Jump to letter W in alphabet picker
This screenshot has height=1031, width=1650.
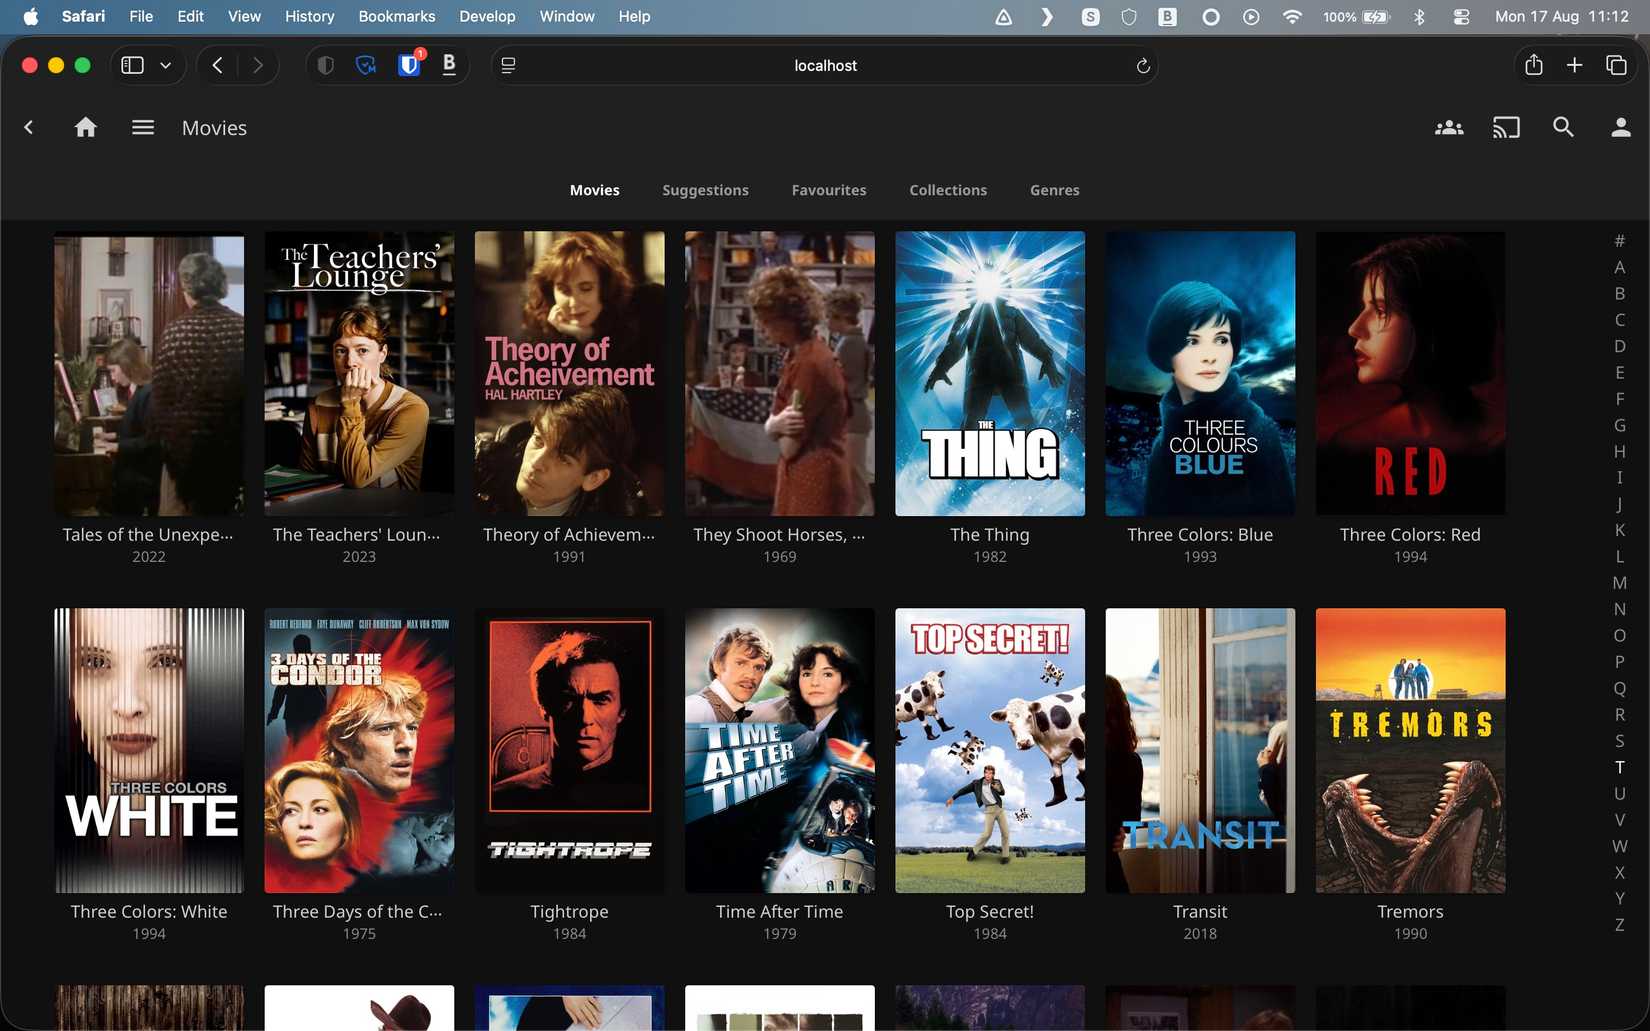pos(1620,846)
